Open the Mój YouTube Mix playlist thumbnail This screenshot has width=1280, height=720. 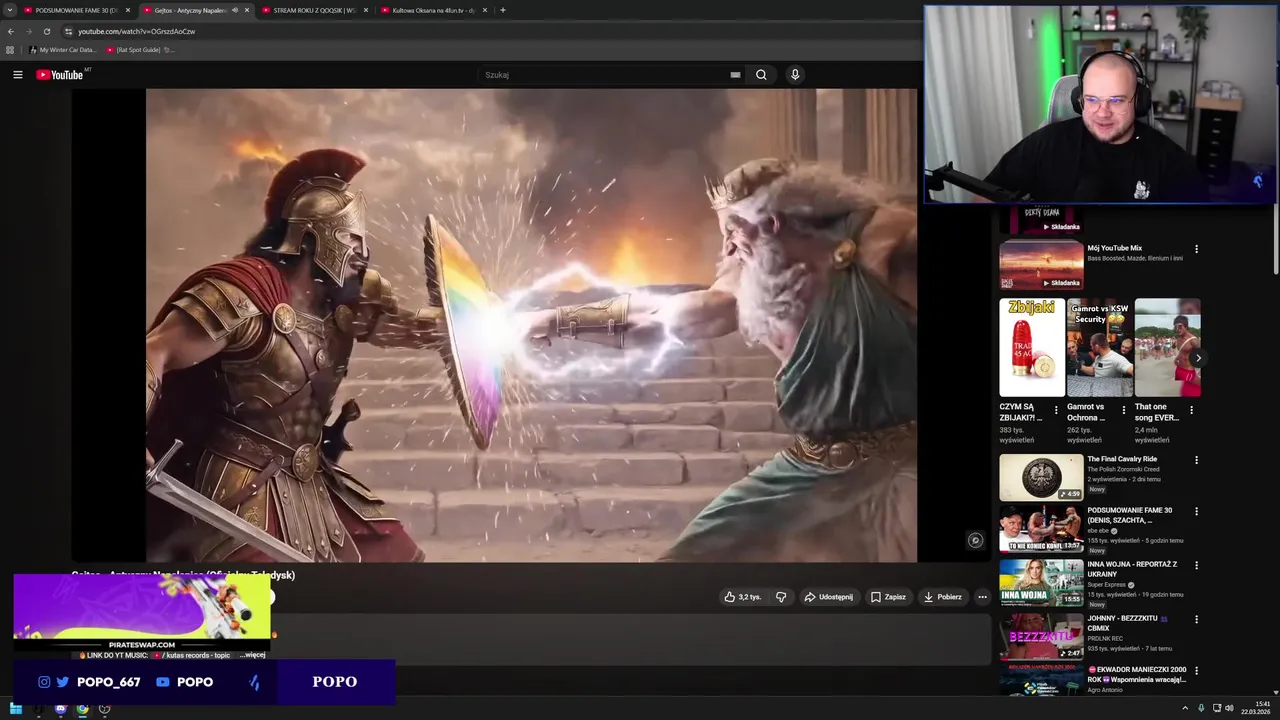pyautogui.click(x=1041, y=265)
